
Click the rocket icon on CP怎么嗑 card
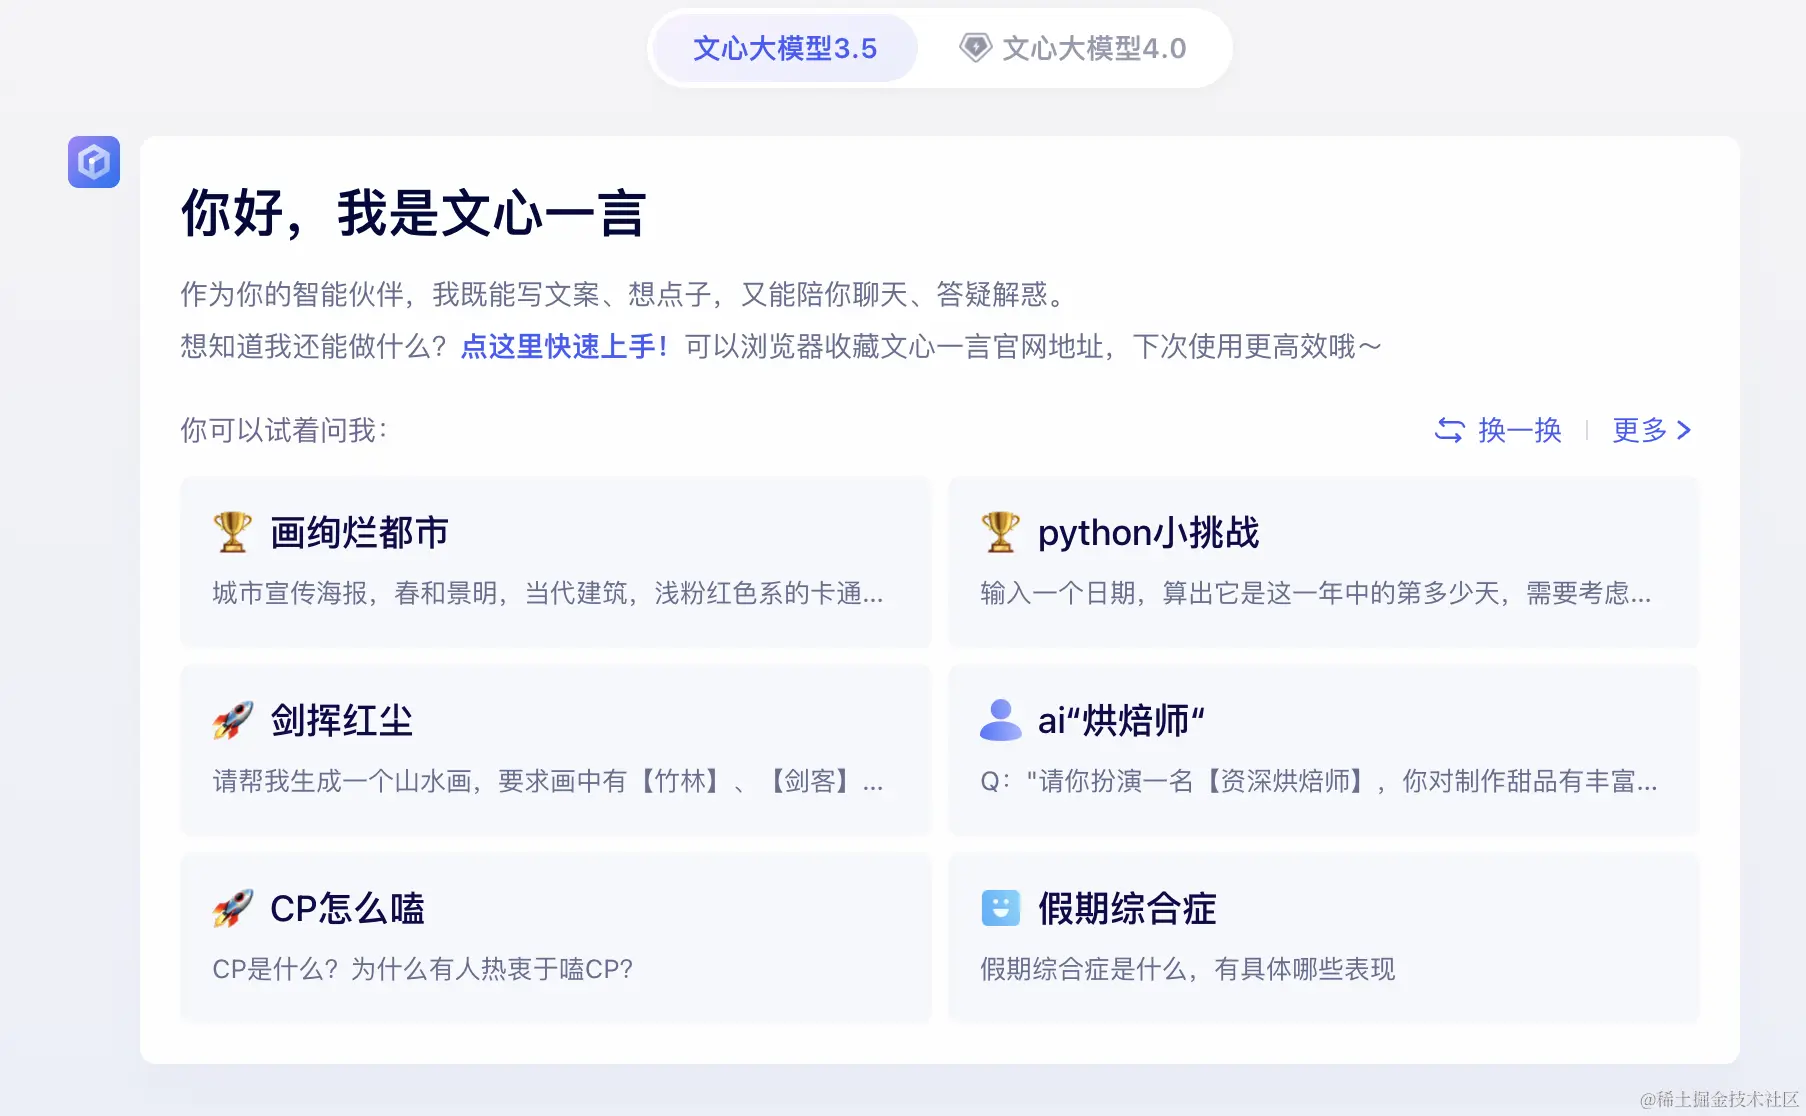point(232,908)
